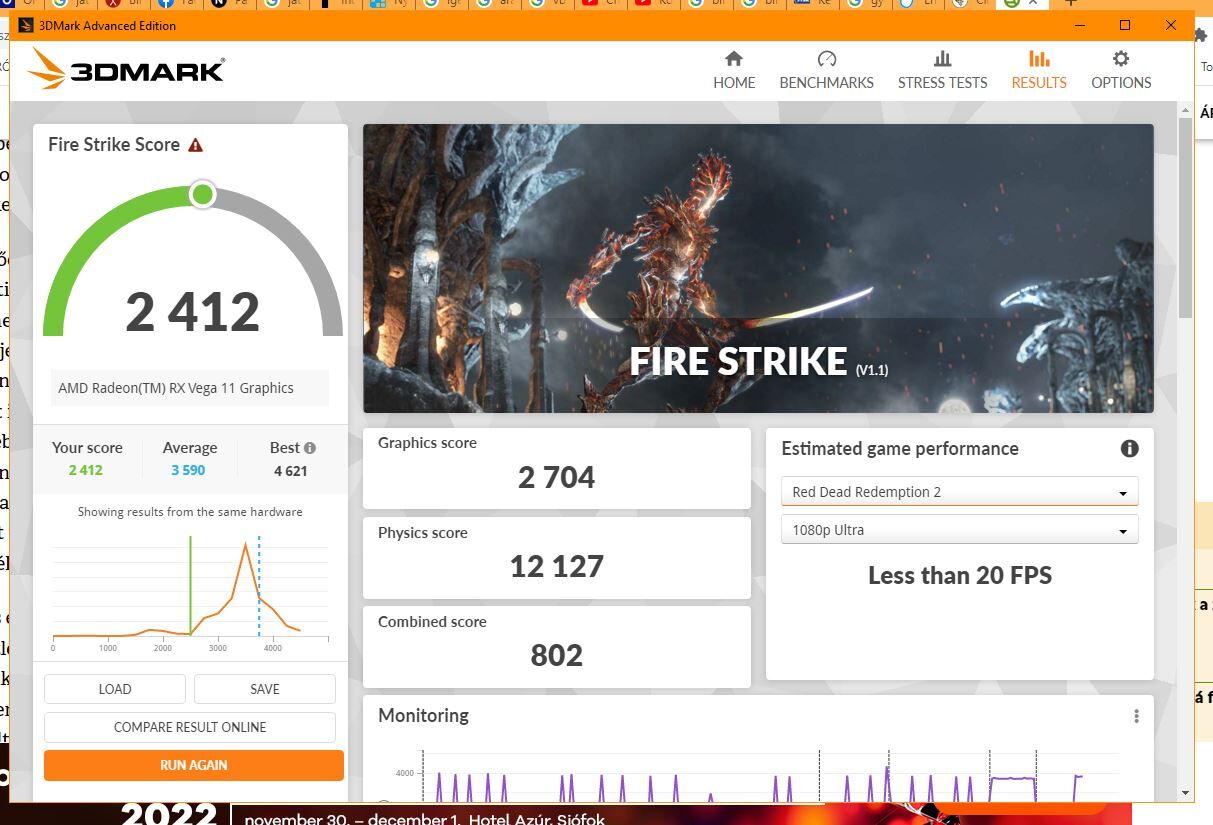Go to BENCHMARKS gauge icon
Image resolution: width=1213 pixels, height=825 pixels.
[x=826, y=59]
